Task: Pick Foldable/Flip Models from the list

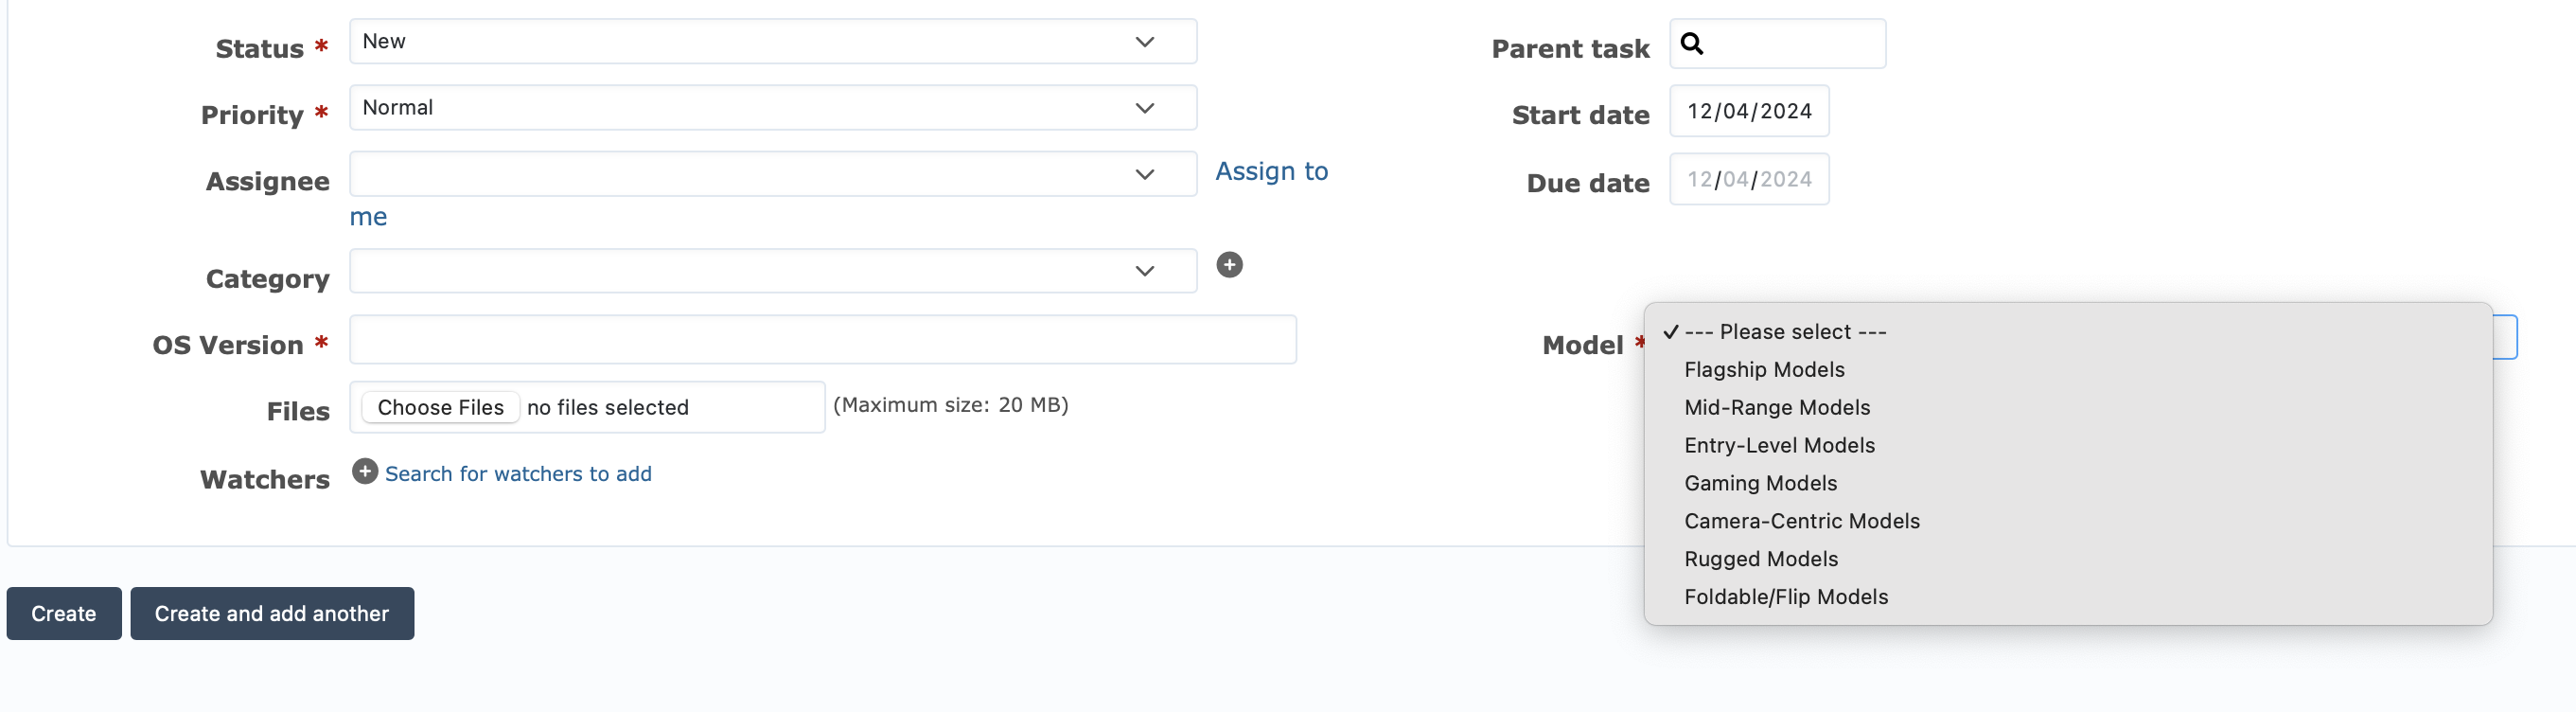Action: pos(1786,596)
